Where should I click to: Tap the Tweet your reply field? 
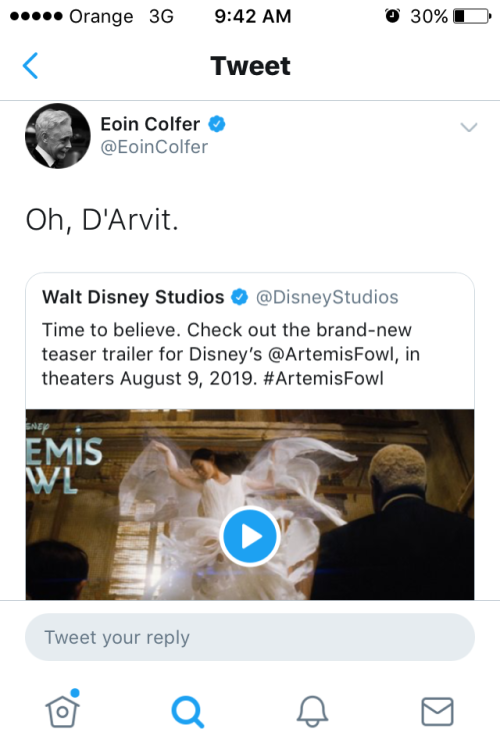[x=250, y=637]
